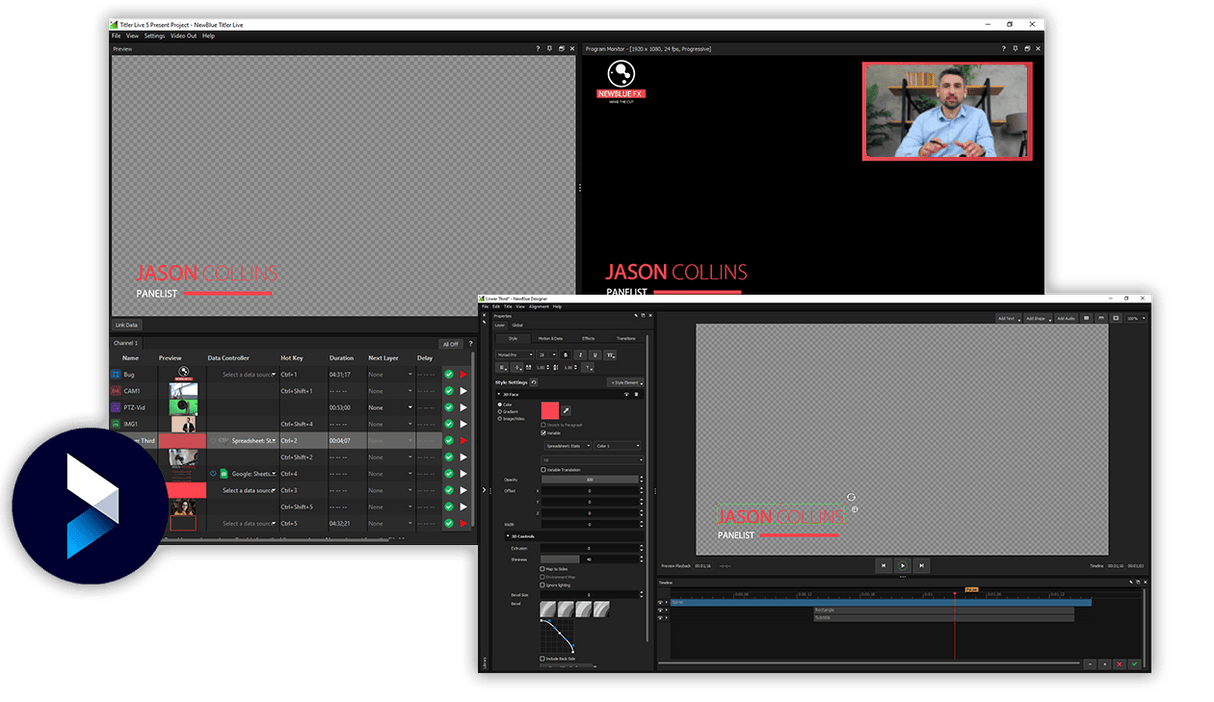Play the CAM1 layer with its play arrow
The width and height of the screenshot is (1214, 702).
point(463,391)
